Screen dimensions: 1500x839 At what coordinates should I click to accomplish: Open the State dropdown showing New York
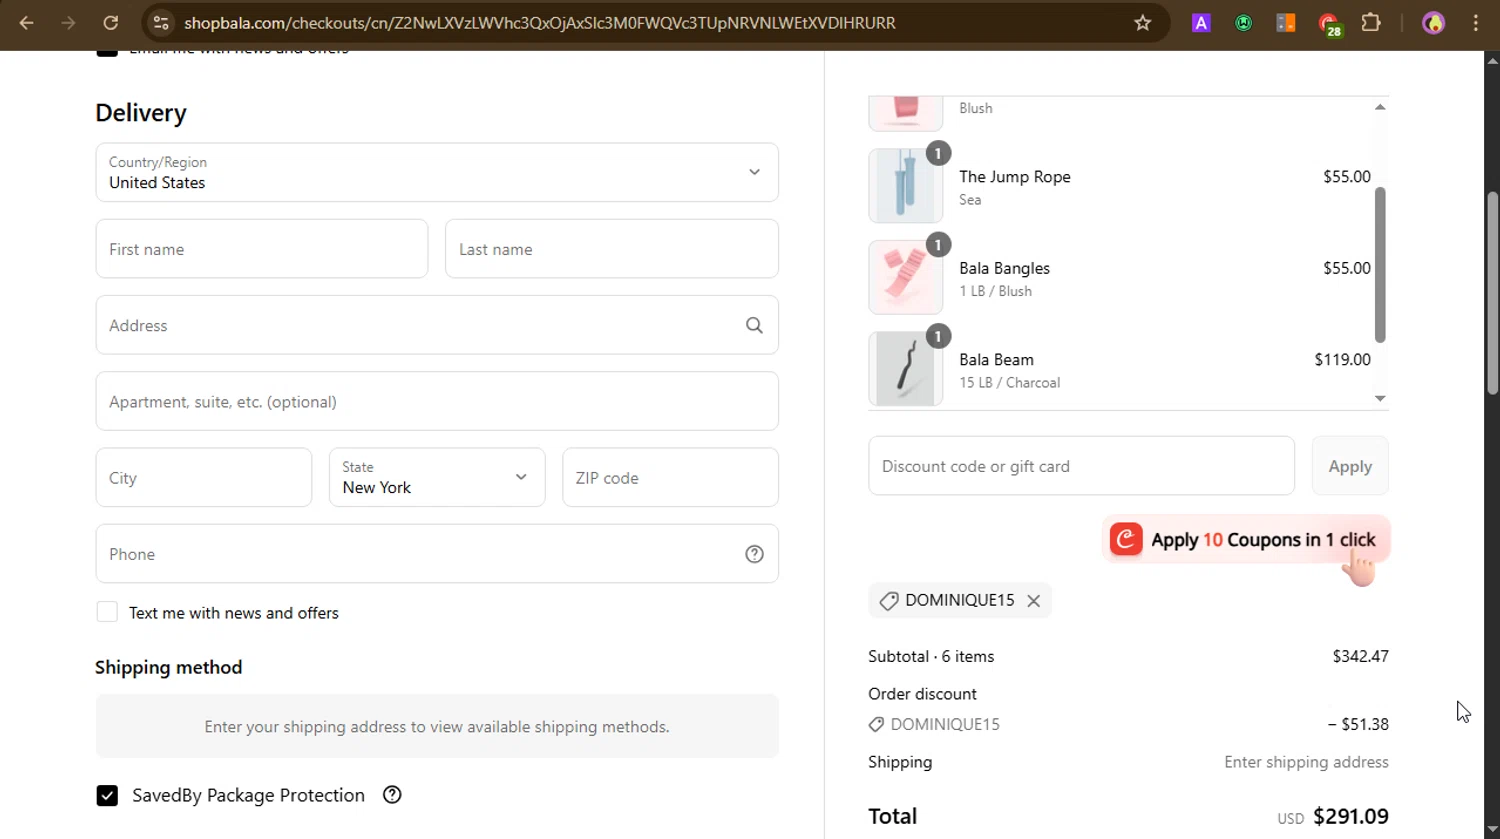point(437,477)
